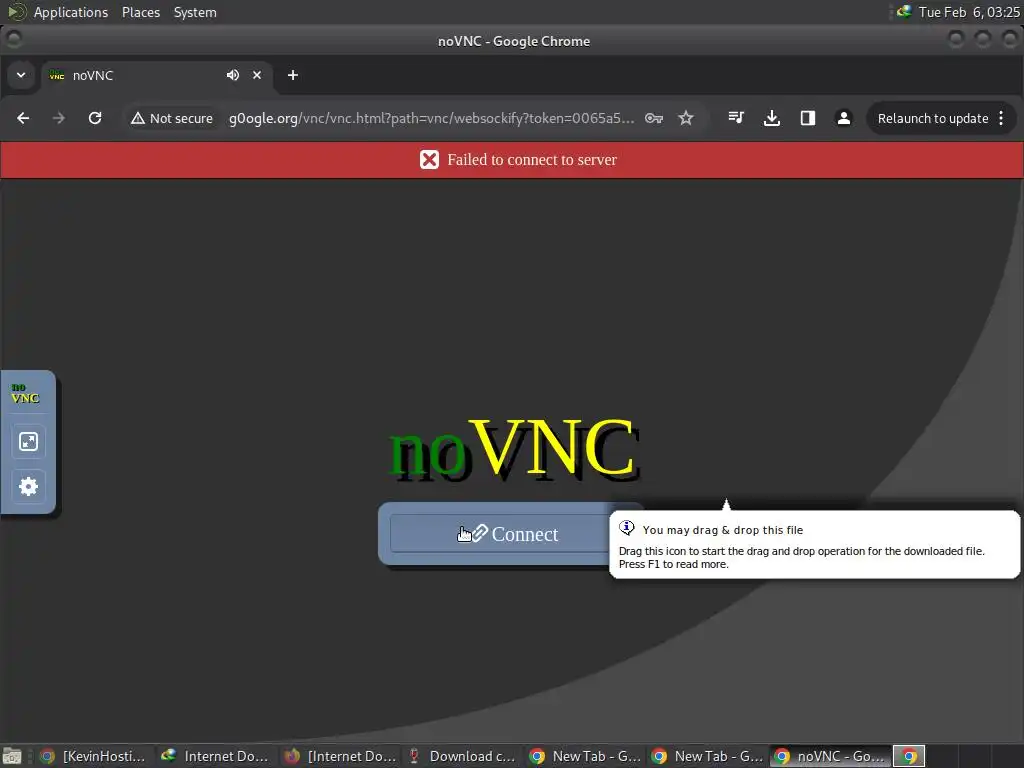Bookmark this page with the star
1024x768 pixels.
pos(686,118)
